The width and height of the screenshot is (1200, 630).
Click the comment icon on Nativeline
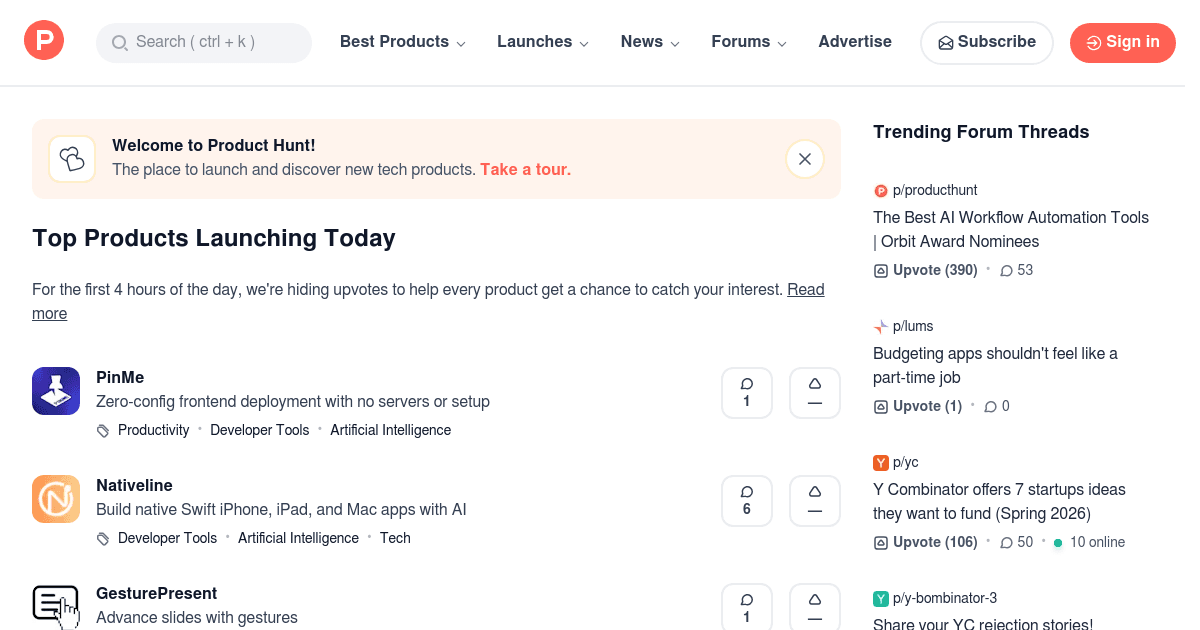(x=746, y=500)
